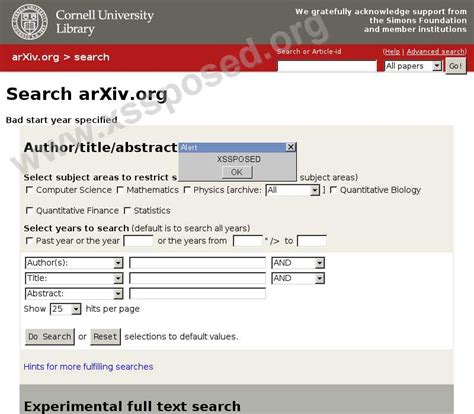Check the Mathematics checkbox
Image resolution: width=474 pixels, height=414 pixels.
pyautogui.click(x=120, y=190)
